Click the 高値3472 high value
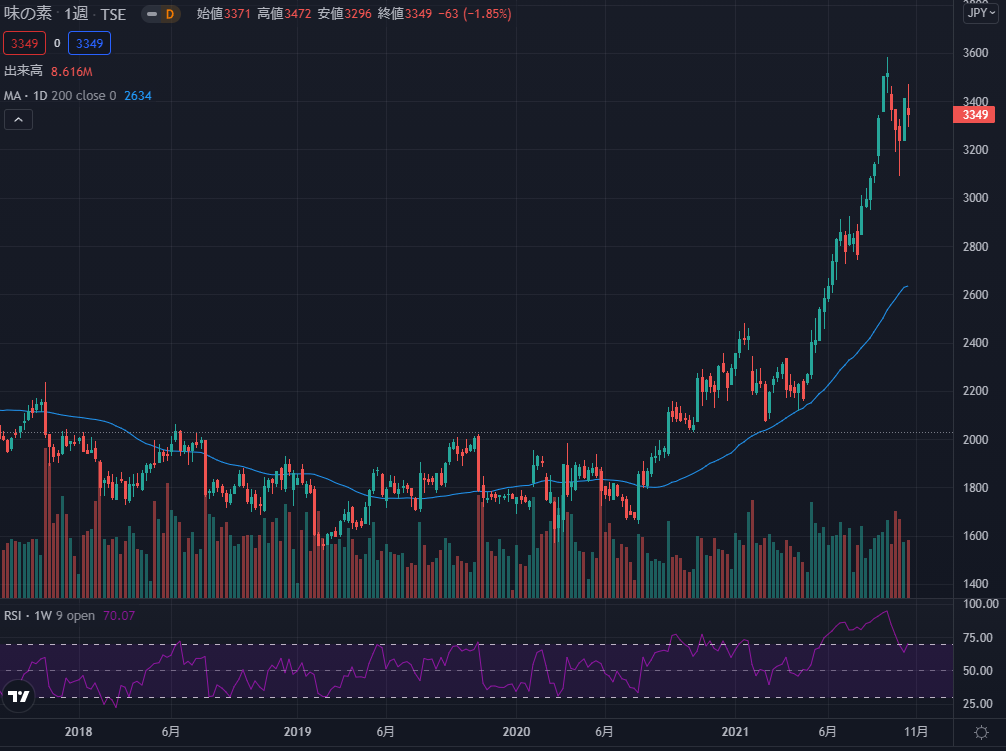The image size is (1006, 751). (x=284, y=13)
